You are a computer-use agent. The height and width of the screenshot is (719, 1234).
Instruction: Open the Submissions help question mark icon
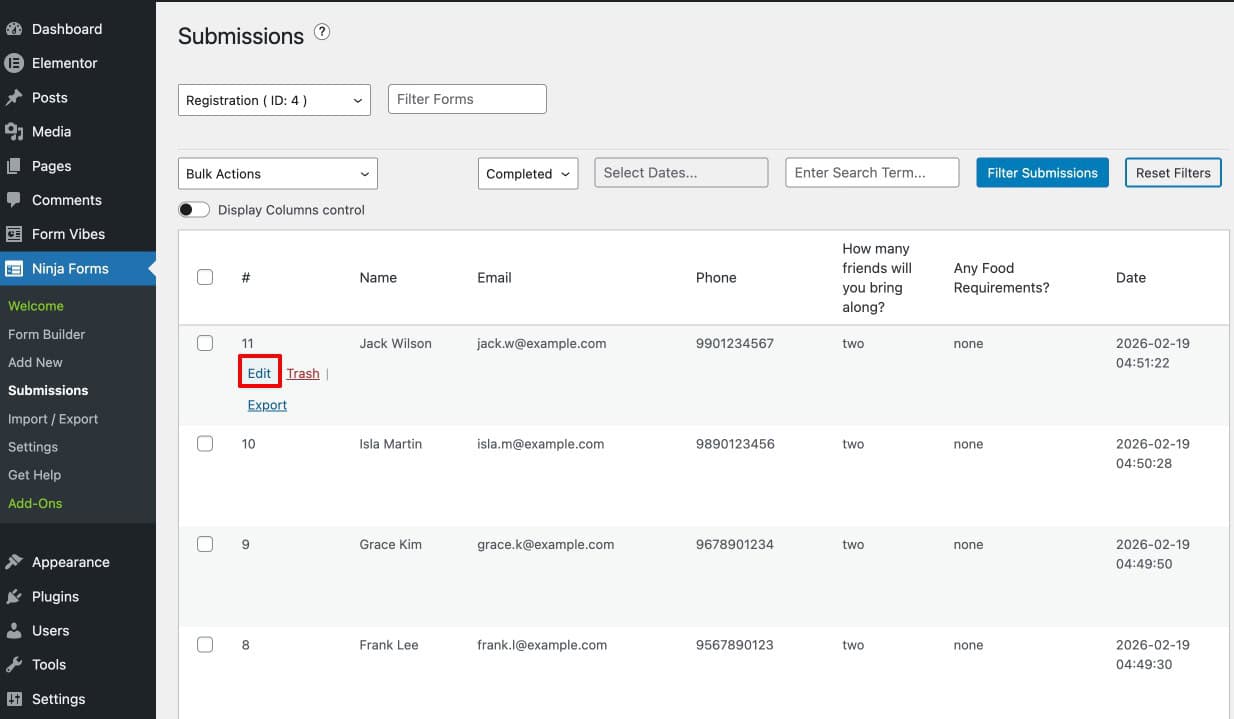pos(322,32)
